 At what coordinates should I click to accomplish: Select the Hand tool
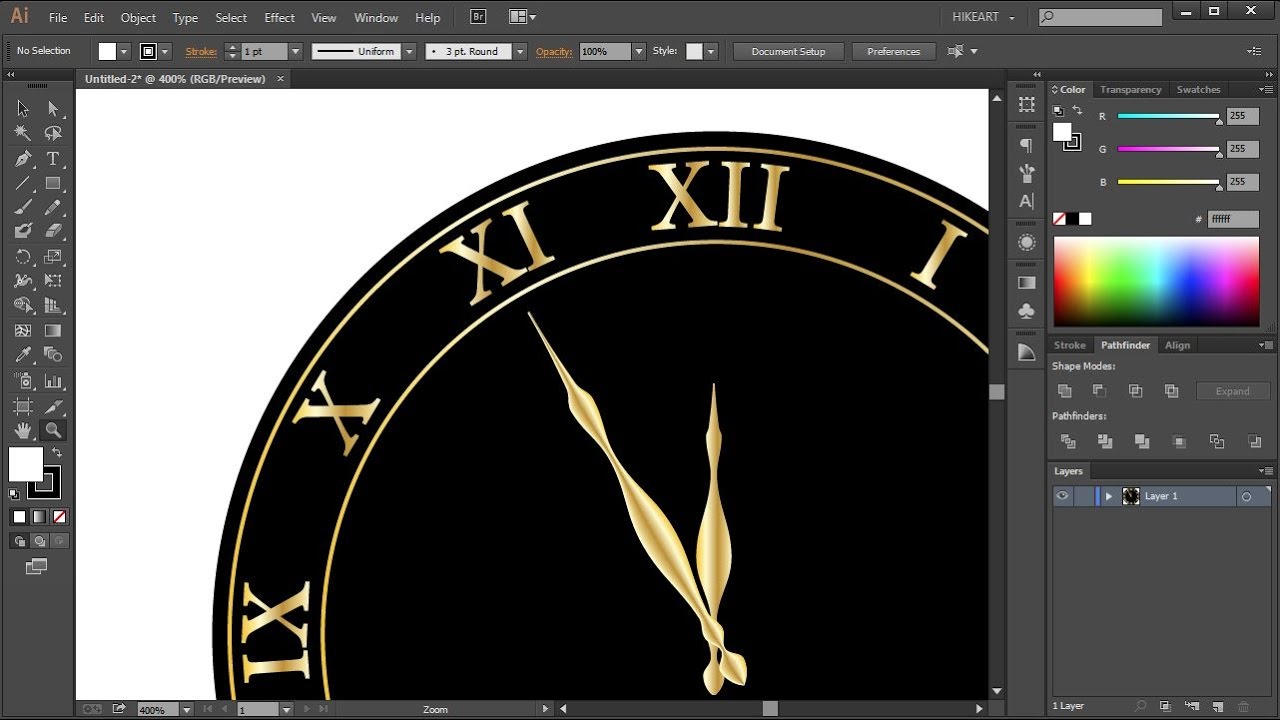click(23, 431)
